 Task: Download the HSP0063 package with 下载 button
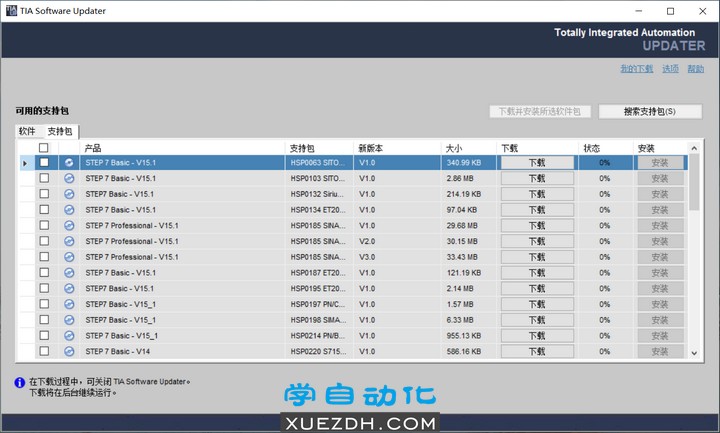coord(537,163)
